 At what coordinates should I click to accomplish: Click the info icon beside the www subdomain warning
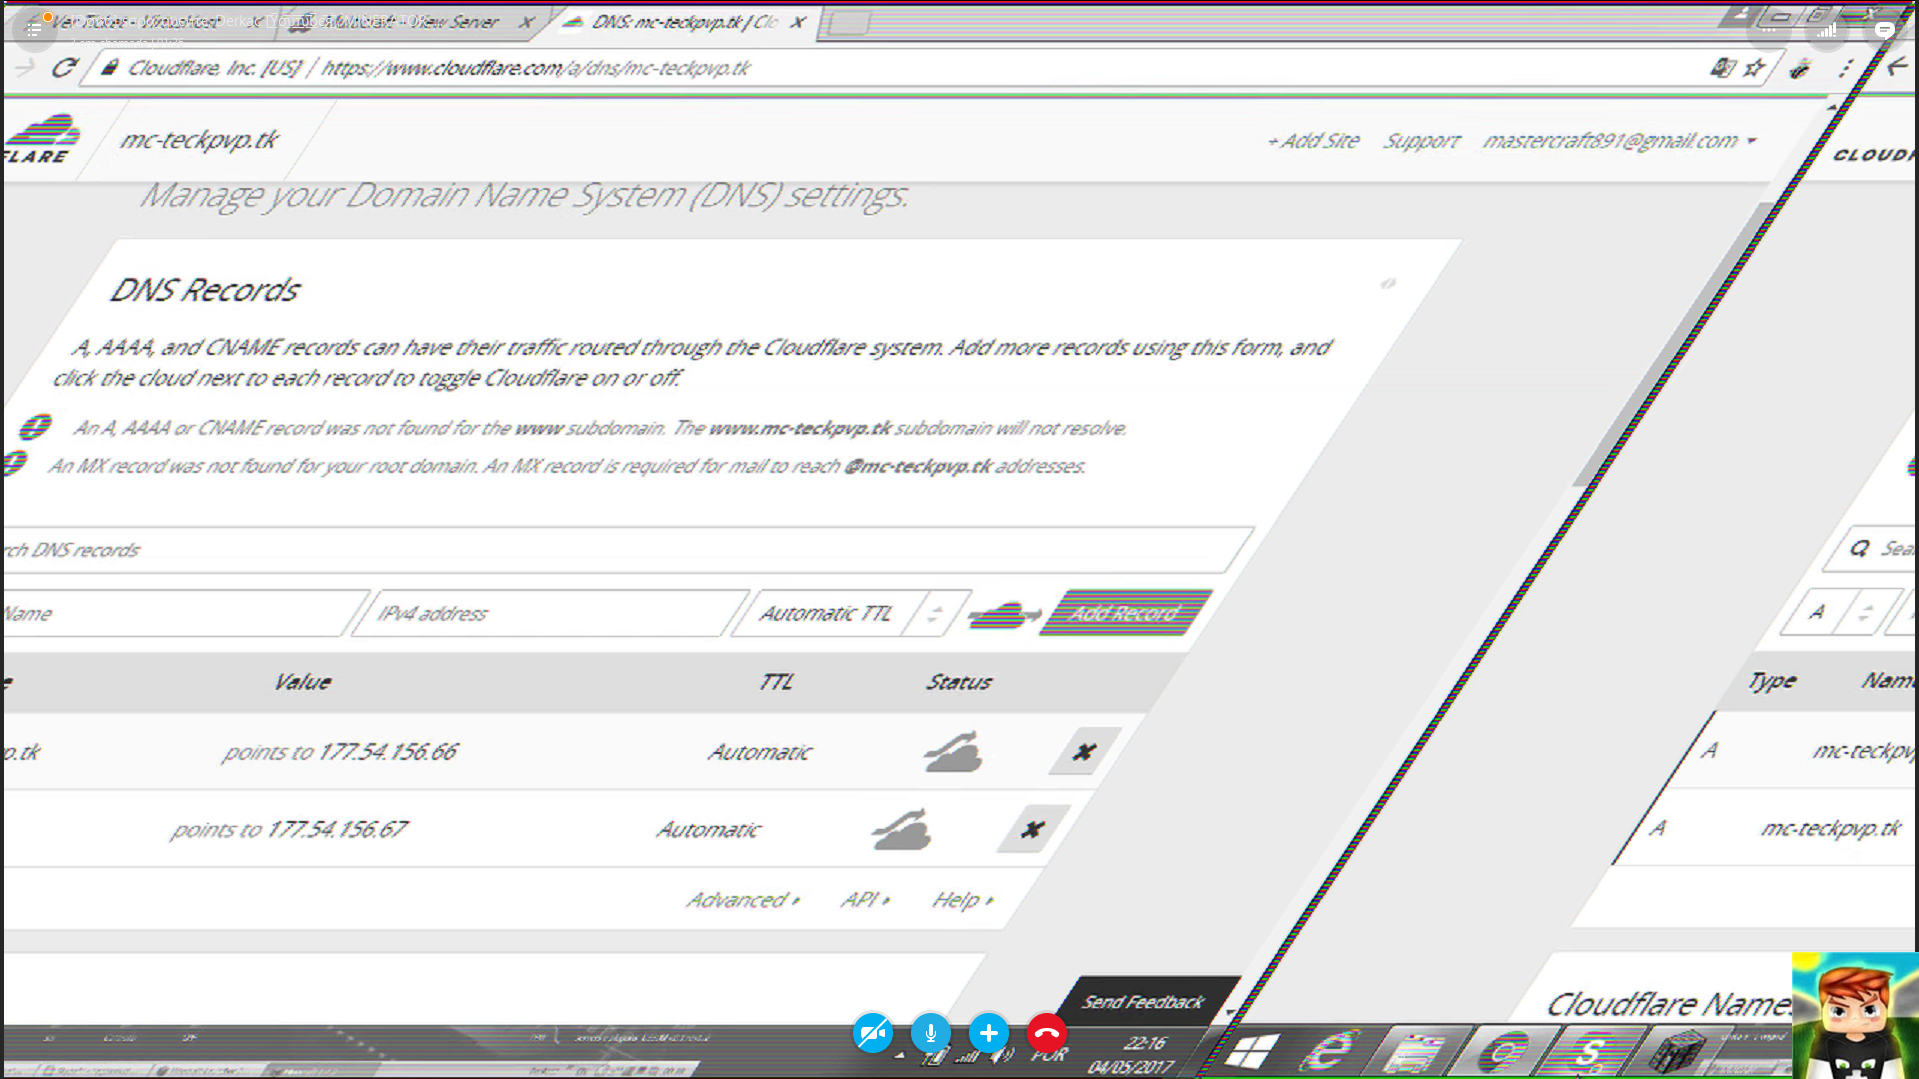35,427
